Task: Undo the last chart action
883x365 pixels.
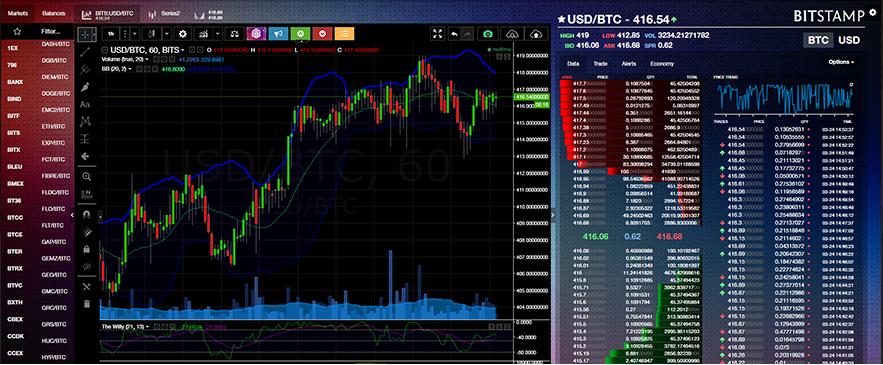Action: coord(454,34)
